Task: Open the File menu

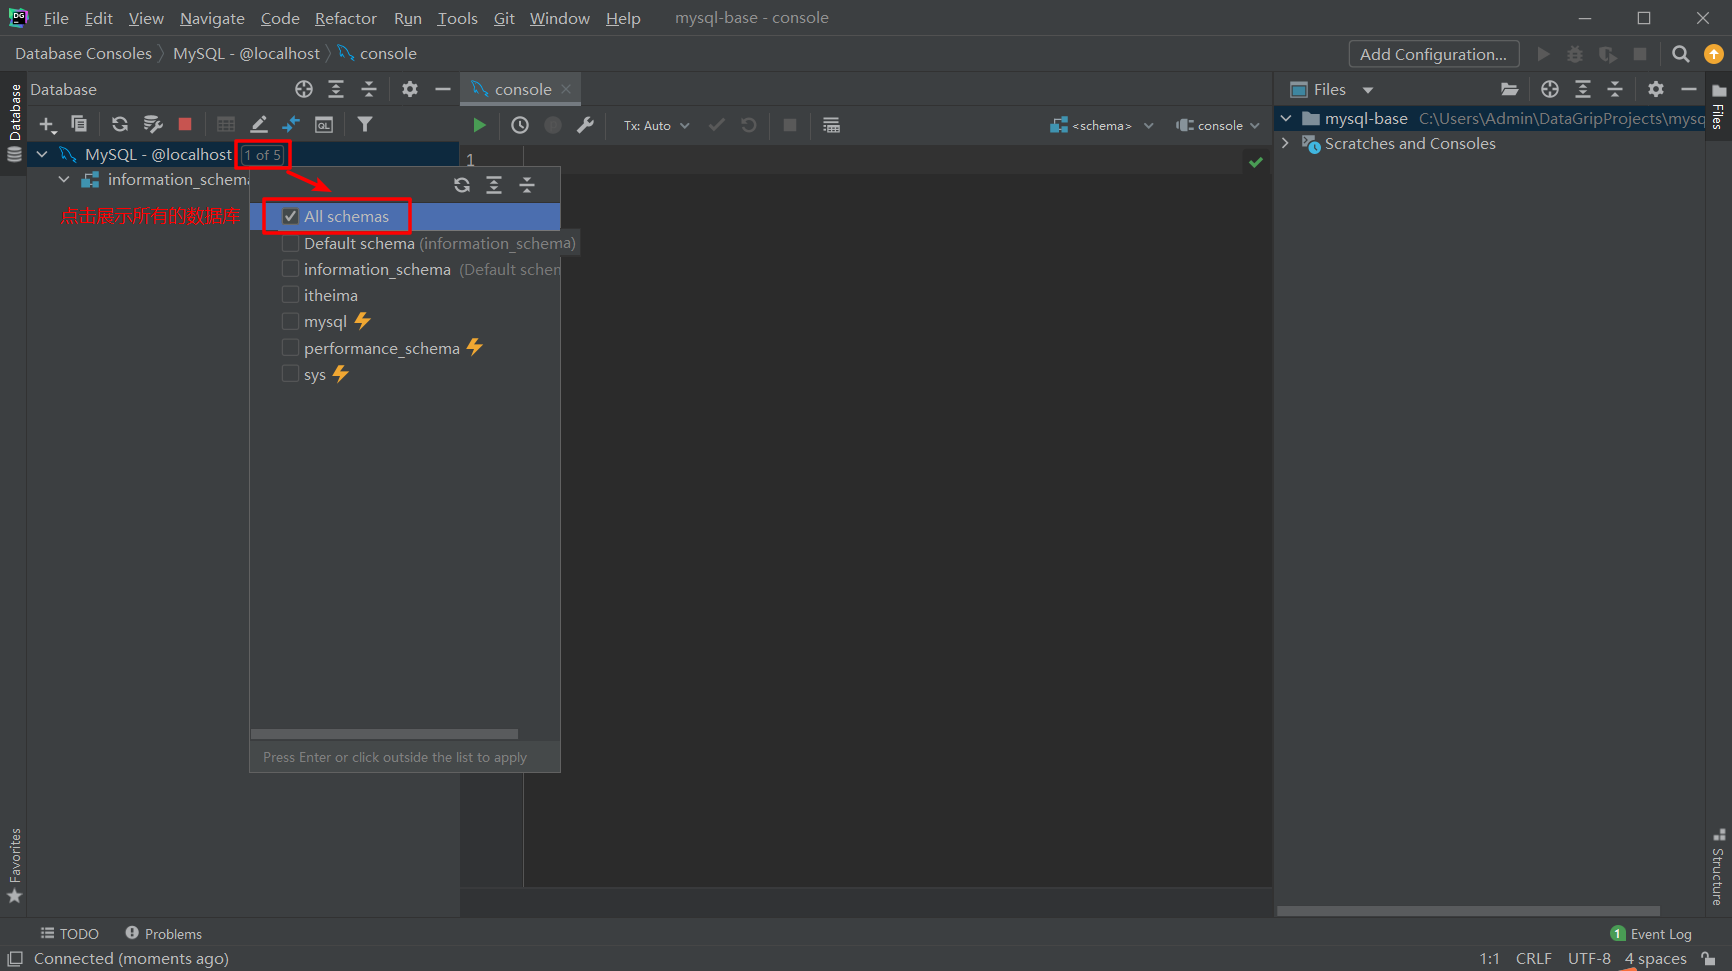Action: pyautogui.click(x=56, y=18)
